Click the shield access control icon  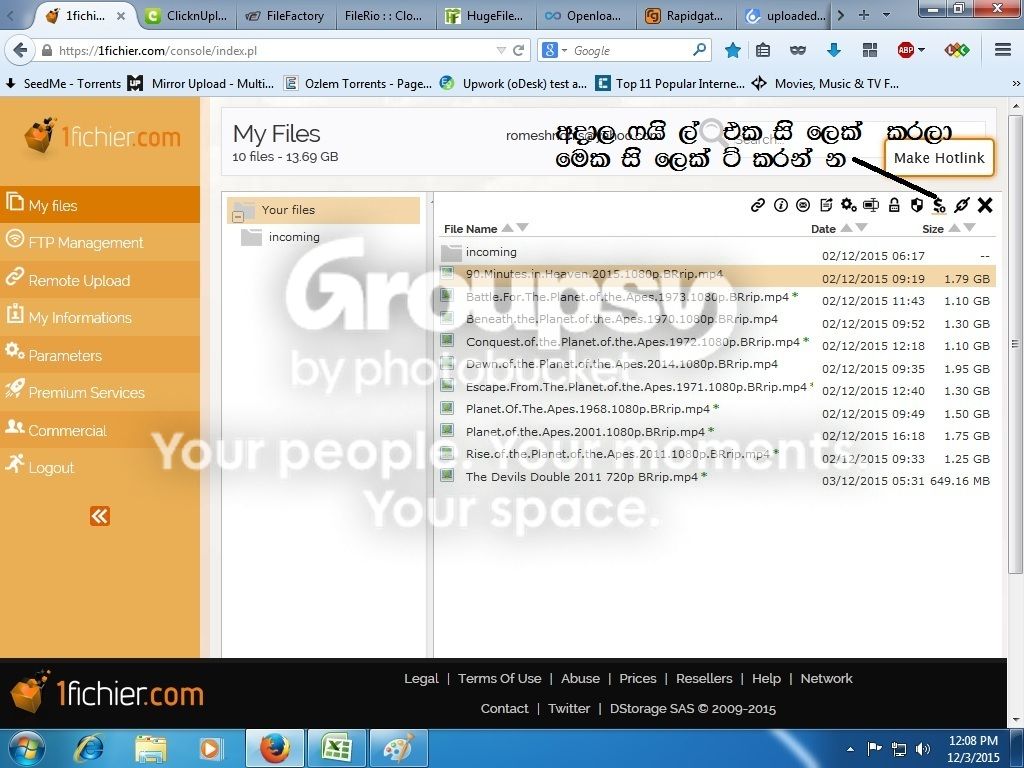pyautogui.click(x=917, y=205)
